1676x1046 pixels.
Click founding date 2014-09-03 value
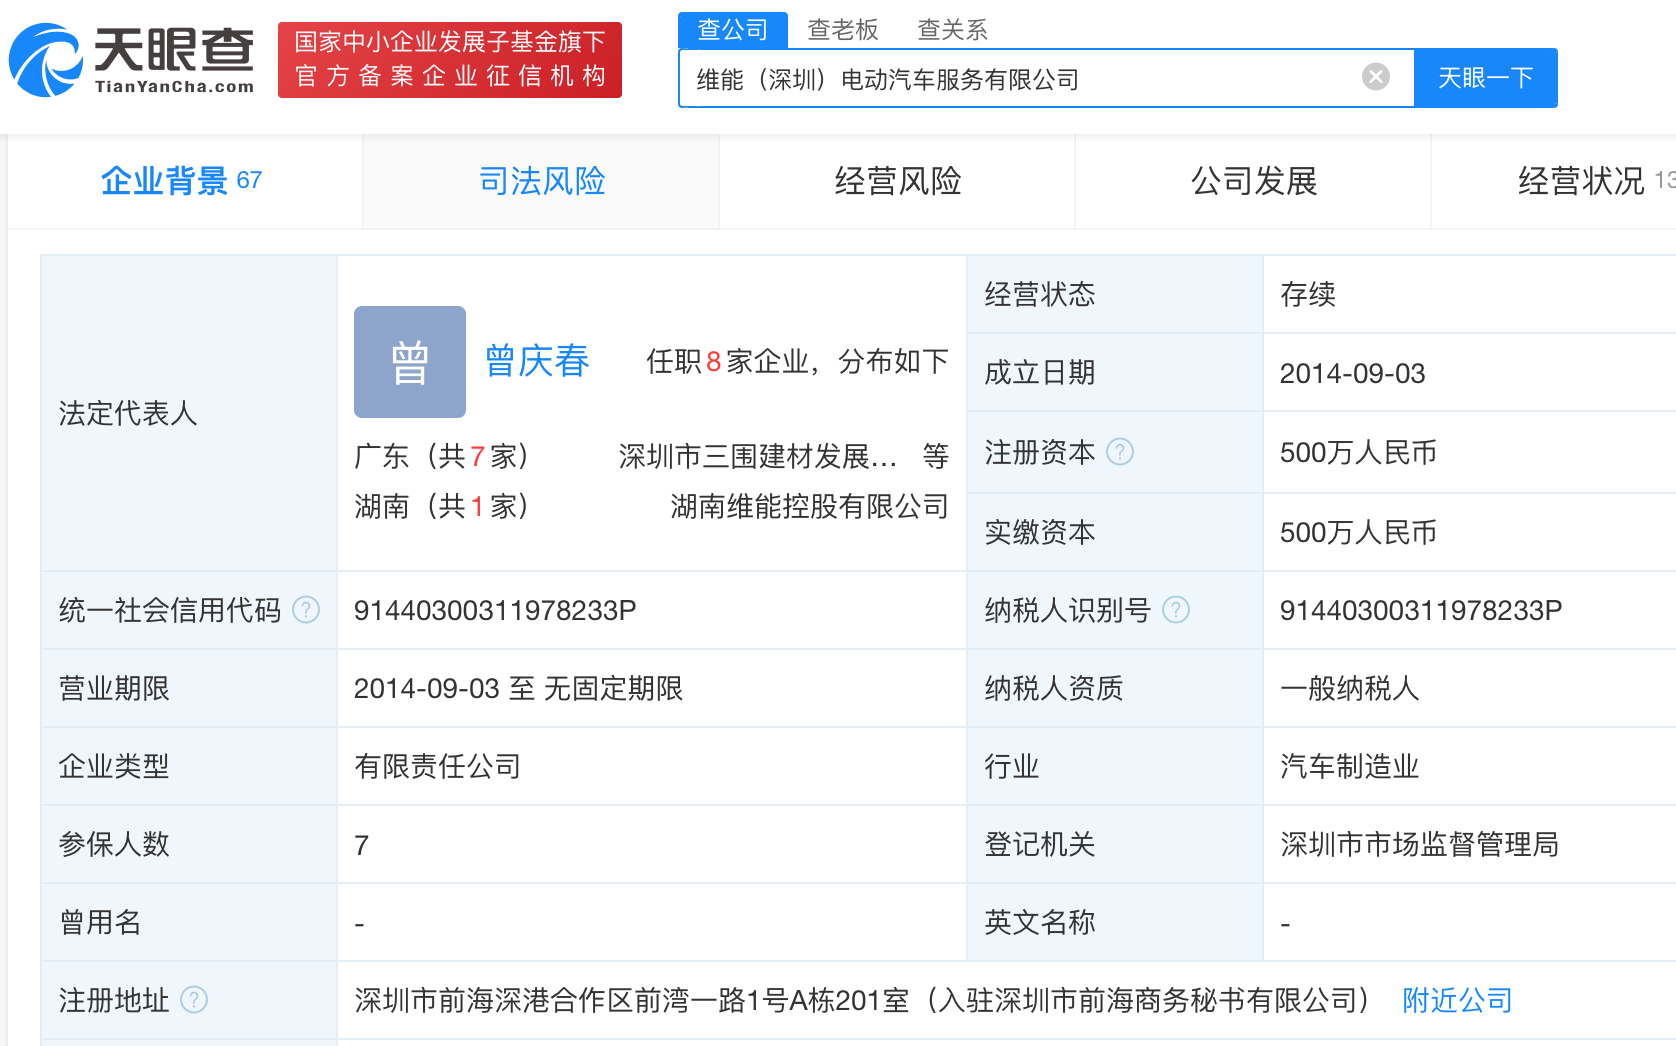[x=1353, y=373]
